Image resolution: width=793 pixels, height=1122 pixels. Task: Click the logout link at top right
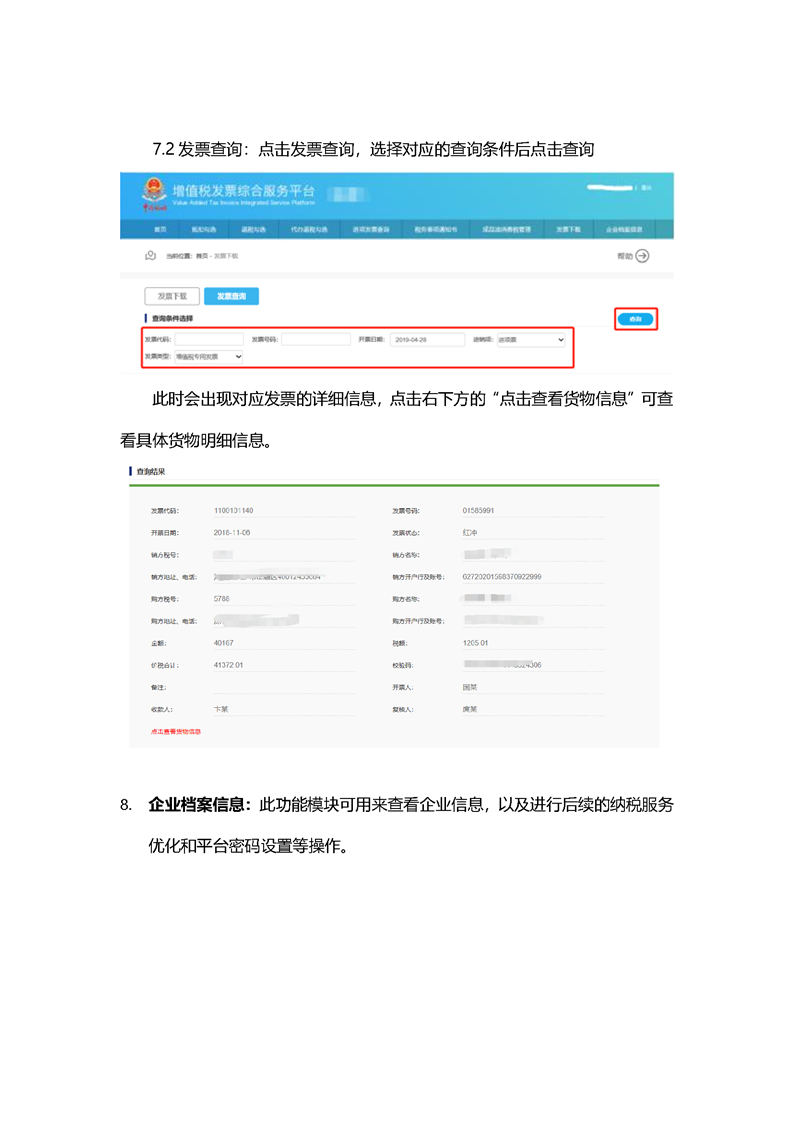click(646, 187)
